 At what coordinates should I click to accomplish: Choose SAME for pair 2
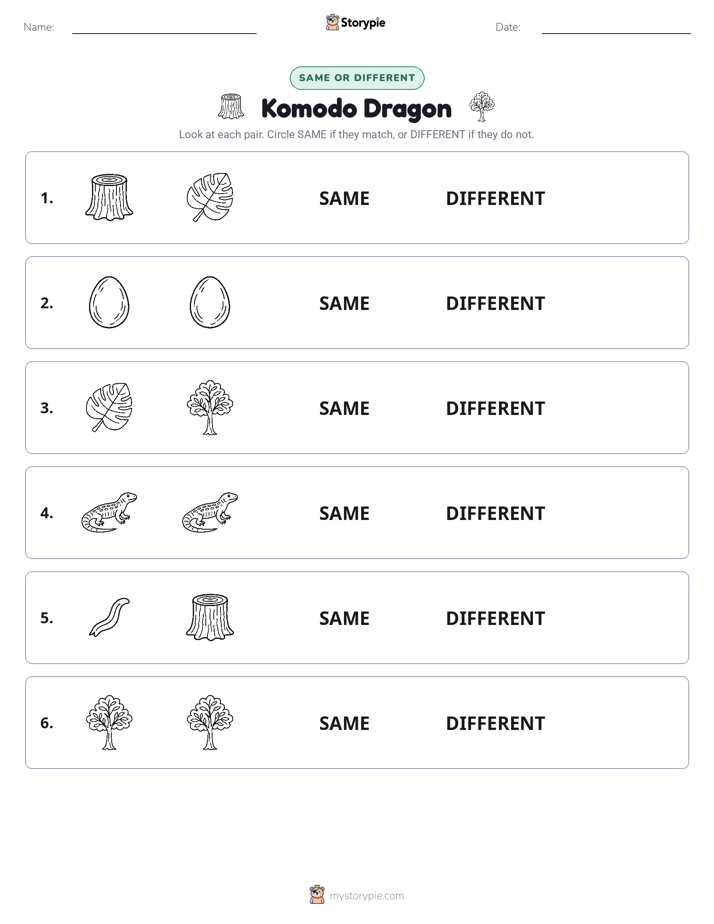point(344,303)
